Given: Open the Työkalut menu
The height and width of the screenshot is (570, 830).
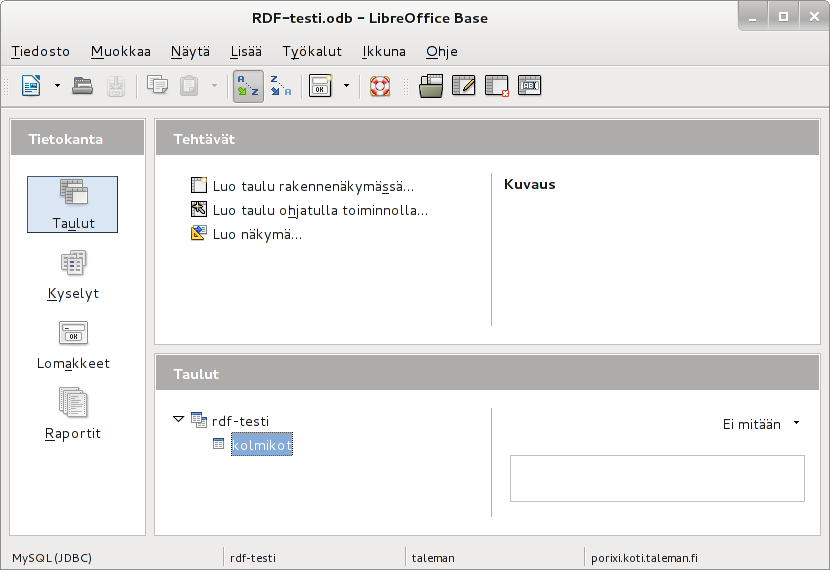Looking at the screenshot, I should [x=312, y=51].
